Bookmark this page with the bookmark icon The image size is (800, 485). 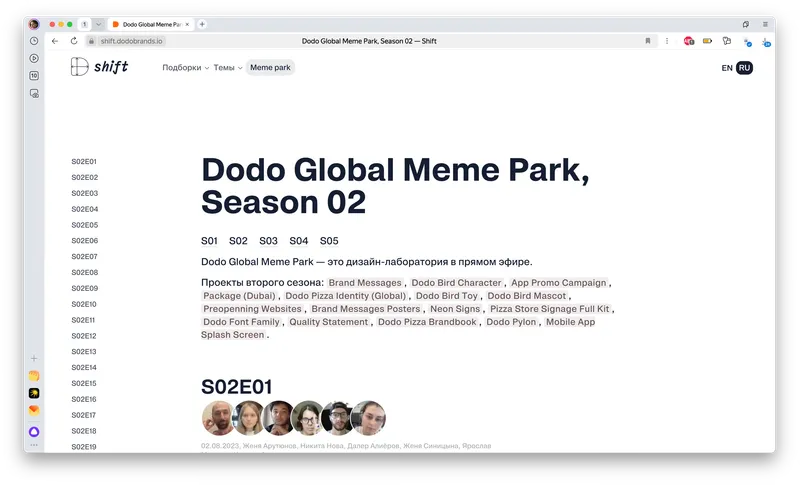pyautogui.click(x=648, y=41)
